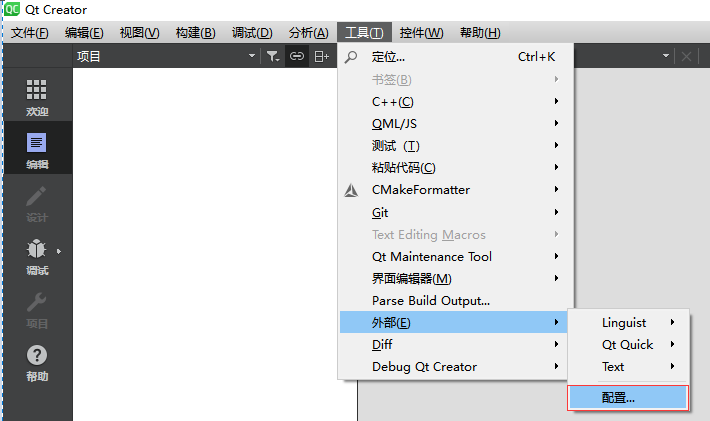Image resolution: width=710 pixels, height=421 pixels.
Task: Open the 分析(A) menu
Action: pos(309,33)
